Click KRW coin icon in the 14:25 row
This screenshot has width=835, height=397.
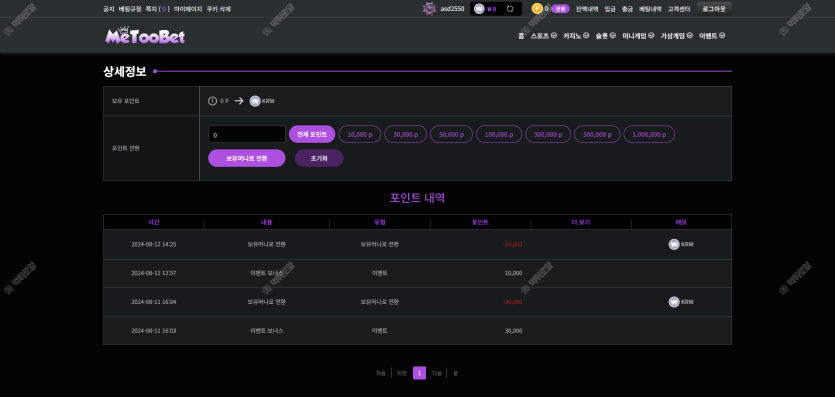point(674,244)
